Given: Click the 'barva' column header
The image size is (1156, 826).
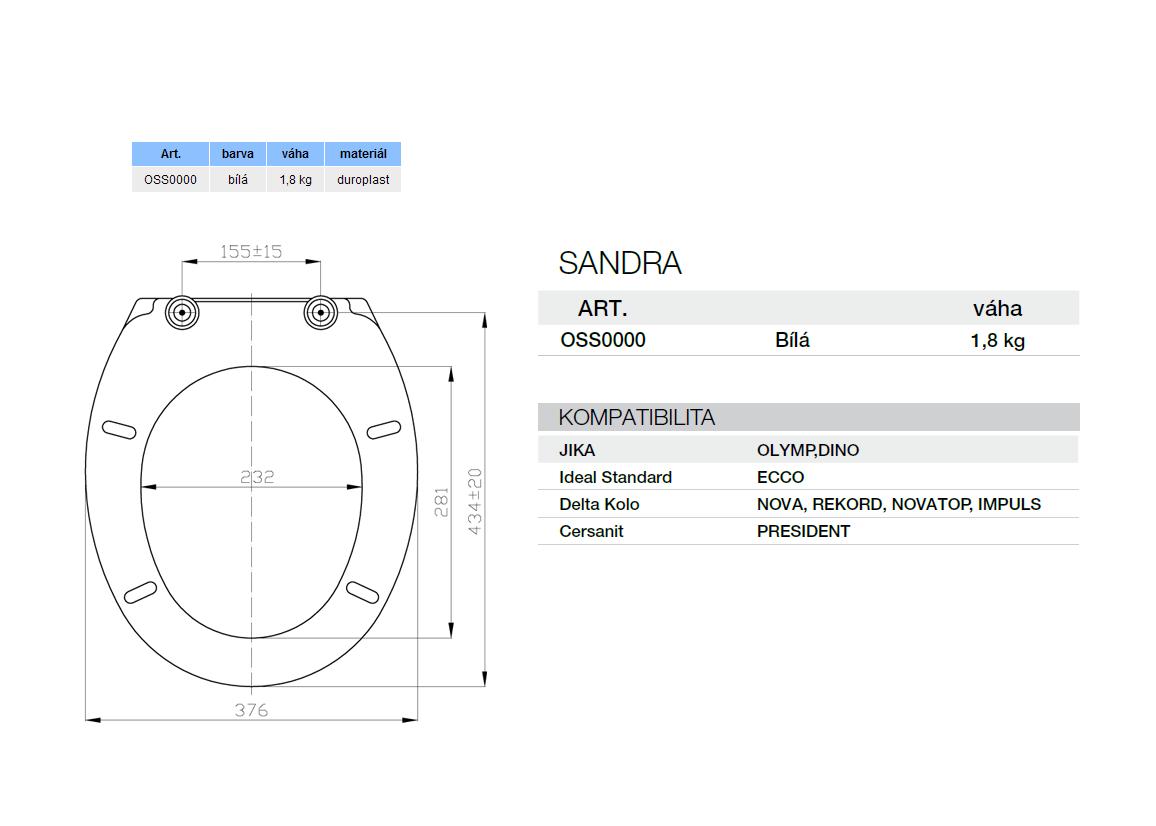Looking at the screenshot, I should point(237,153).
